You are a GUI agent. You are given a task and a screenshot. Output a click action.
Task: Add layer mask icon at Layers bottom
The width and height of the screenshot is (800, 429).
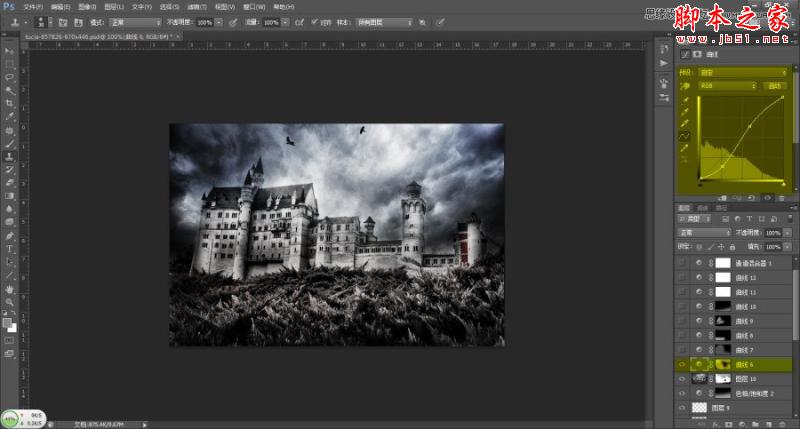click(729, 424)
